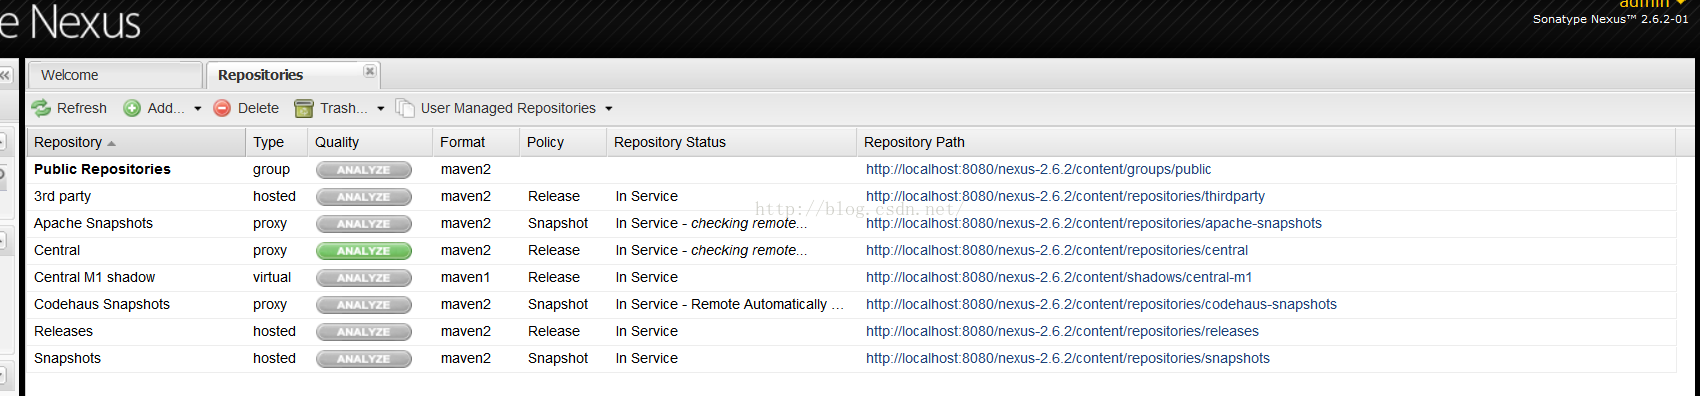Click the red Delete icon

[x=222, y=108]
